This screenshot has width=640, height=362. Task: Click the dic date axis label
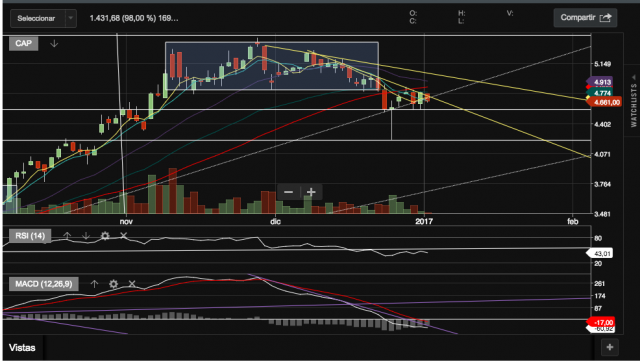coord(276,222)
